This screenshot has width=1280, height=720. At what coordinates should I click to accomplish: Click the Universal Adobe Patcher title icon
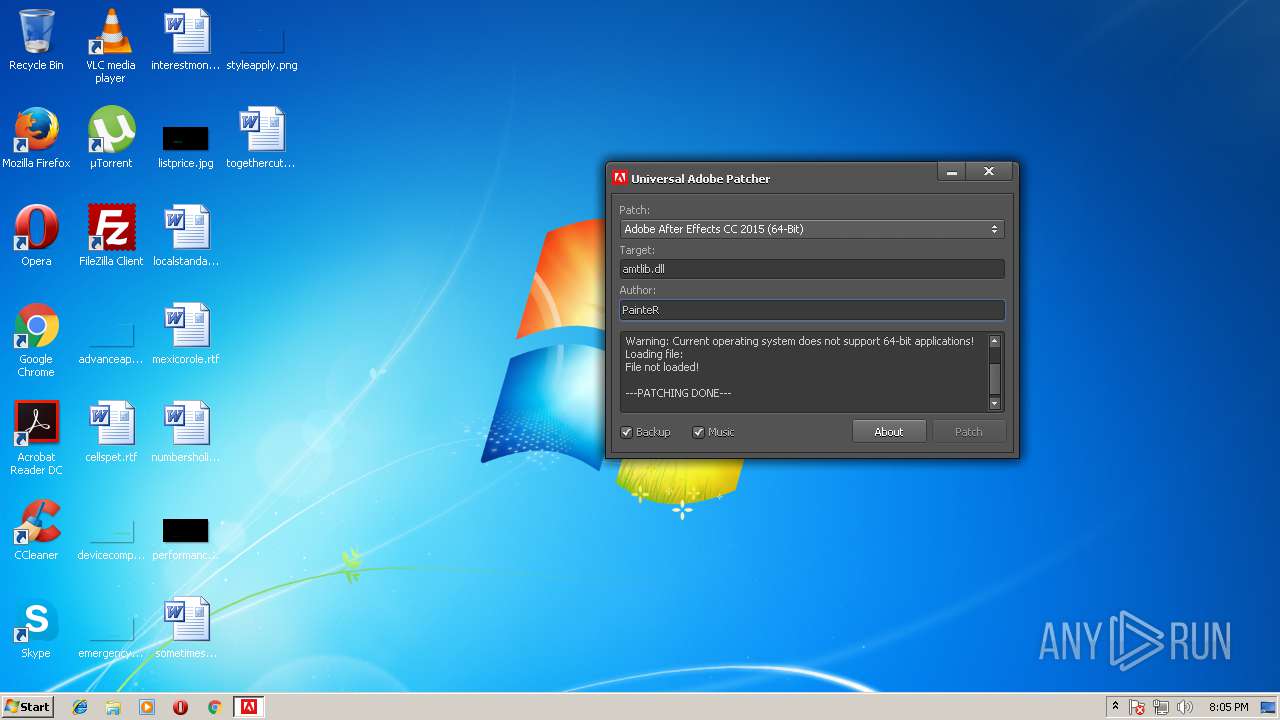(x=620, y=178)
